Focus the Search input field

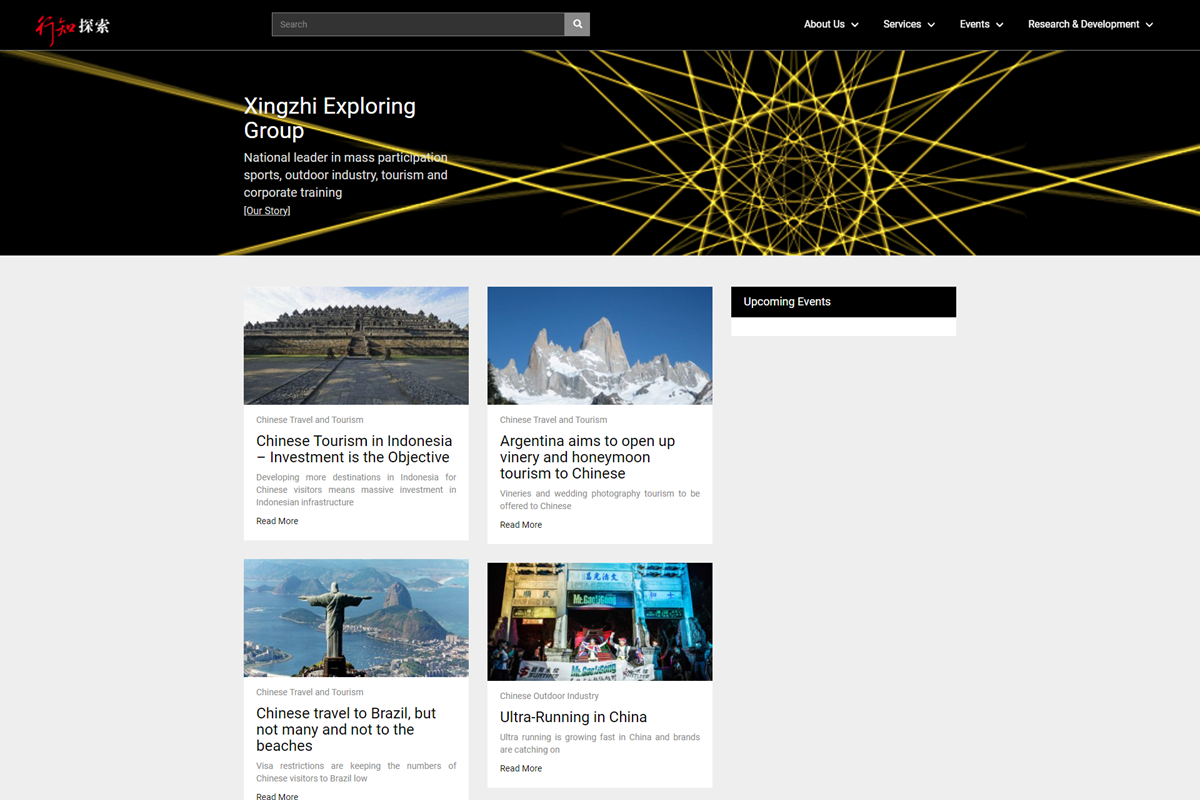click(x=418, y=24)
